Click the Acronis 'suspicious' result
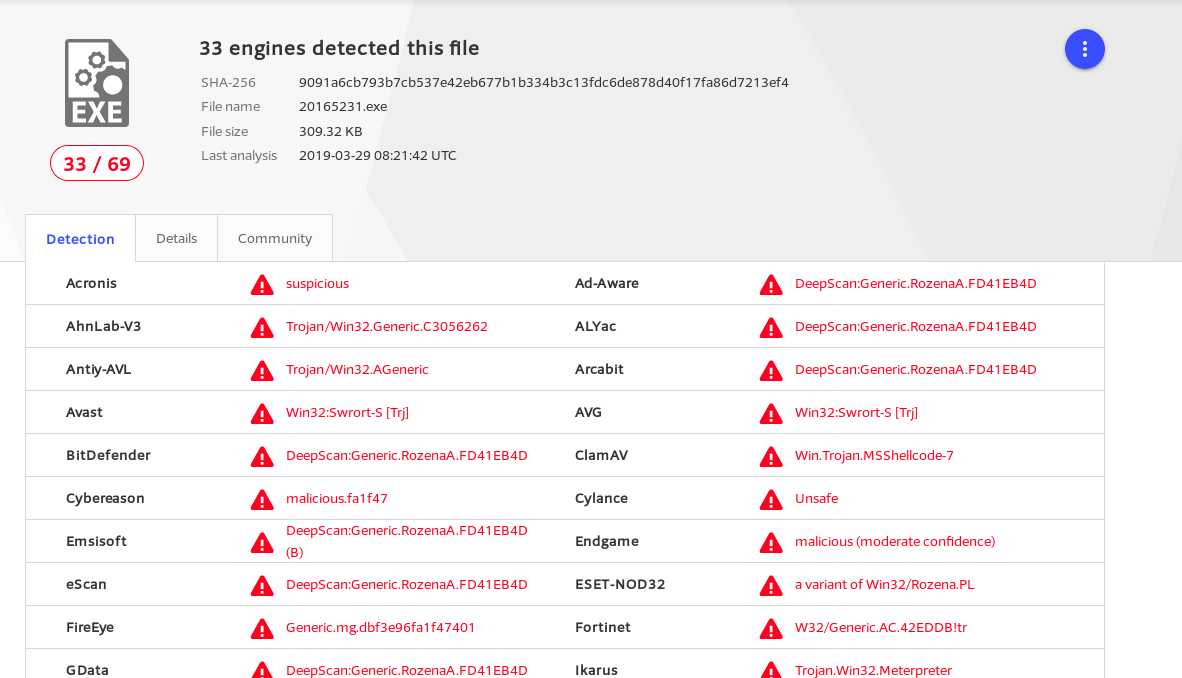Image resolution: width=1182 pixels, height=678 pixels. [317, 284]
